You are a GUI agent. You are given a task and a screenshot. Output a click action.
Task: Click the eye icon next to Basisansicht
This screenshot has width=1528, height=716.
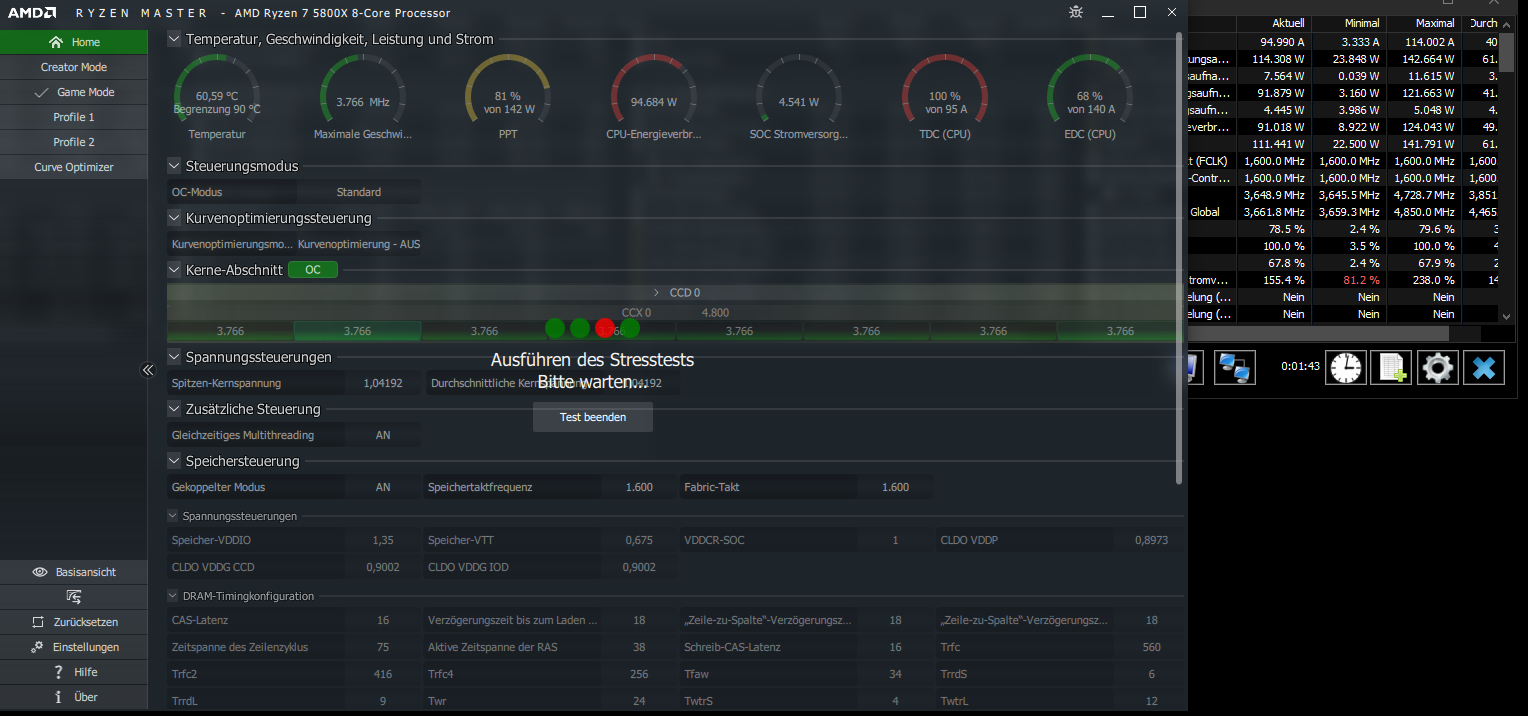(x=40, y=572)
